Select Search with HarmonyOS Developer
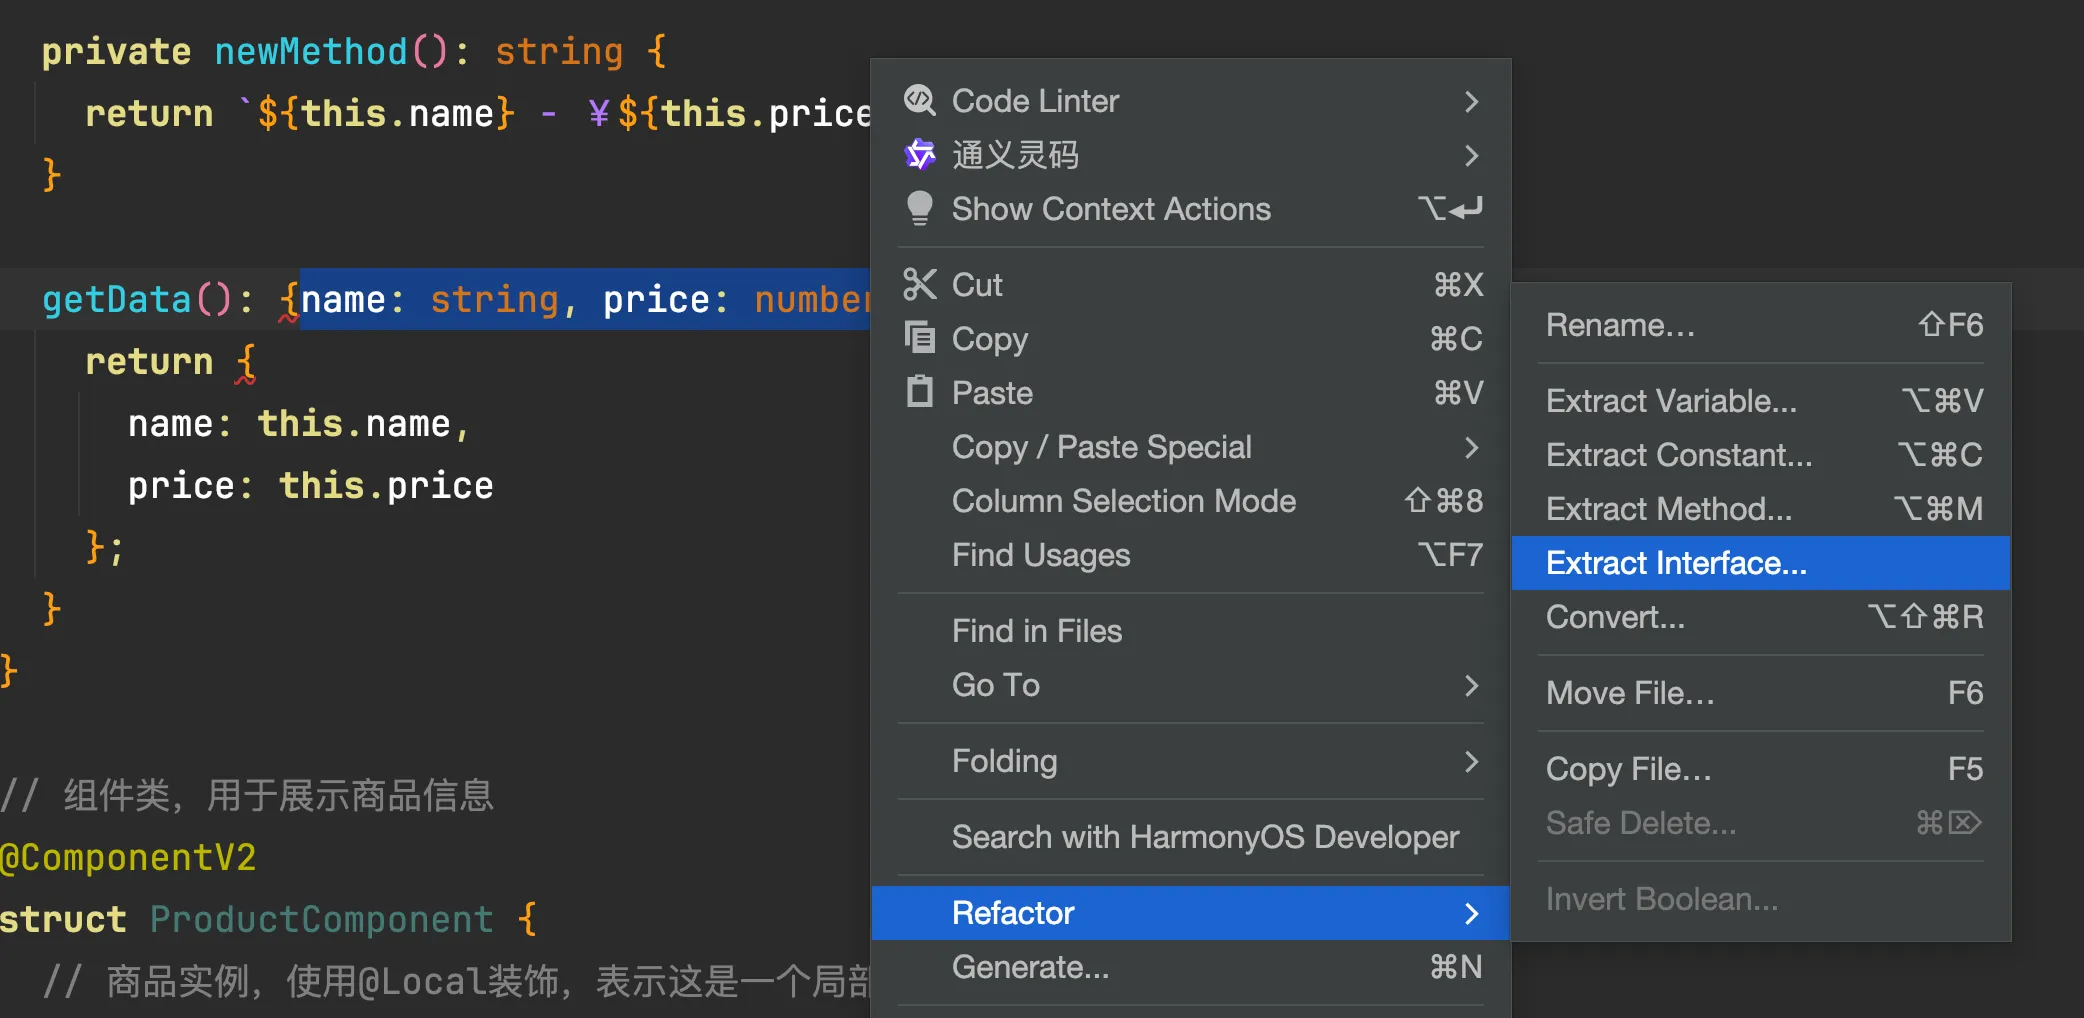This screenshot has width=2084, height=1018. click(1205, 837)
